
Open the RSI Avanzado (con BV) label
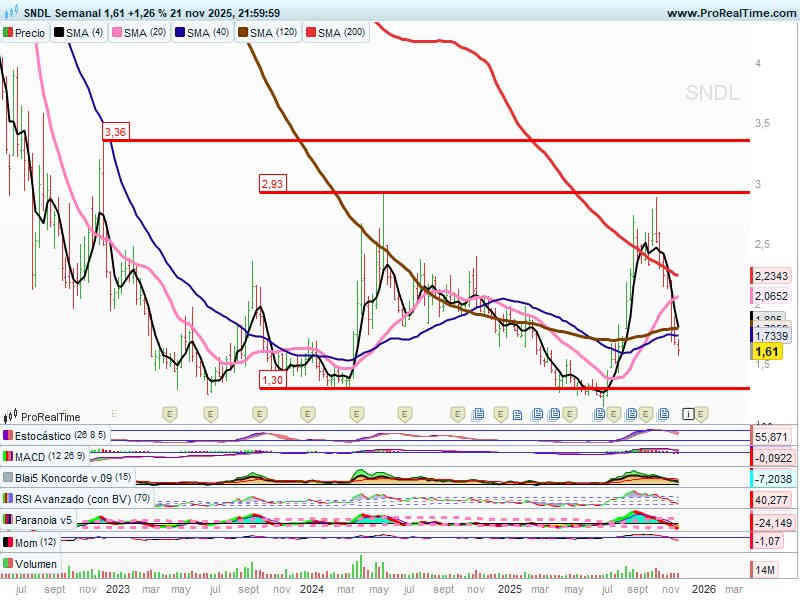click(68, 499)
